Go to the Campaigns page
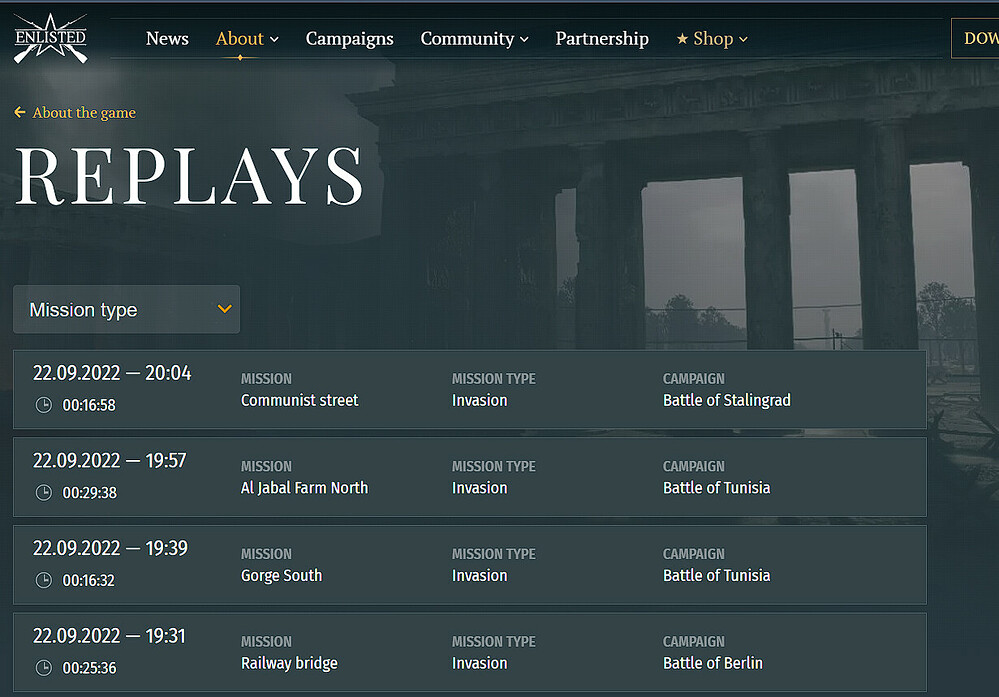Screen dimensions: 999x697 point(349,39)
